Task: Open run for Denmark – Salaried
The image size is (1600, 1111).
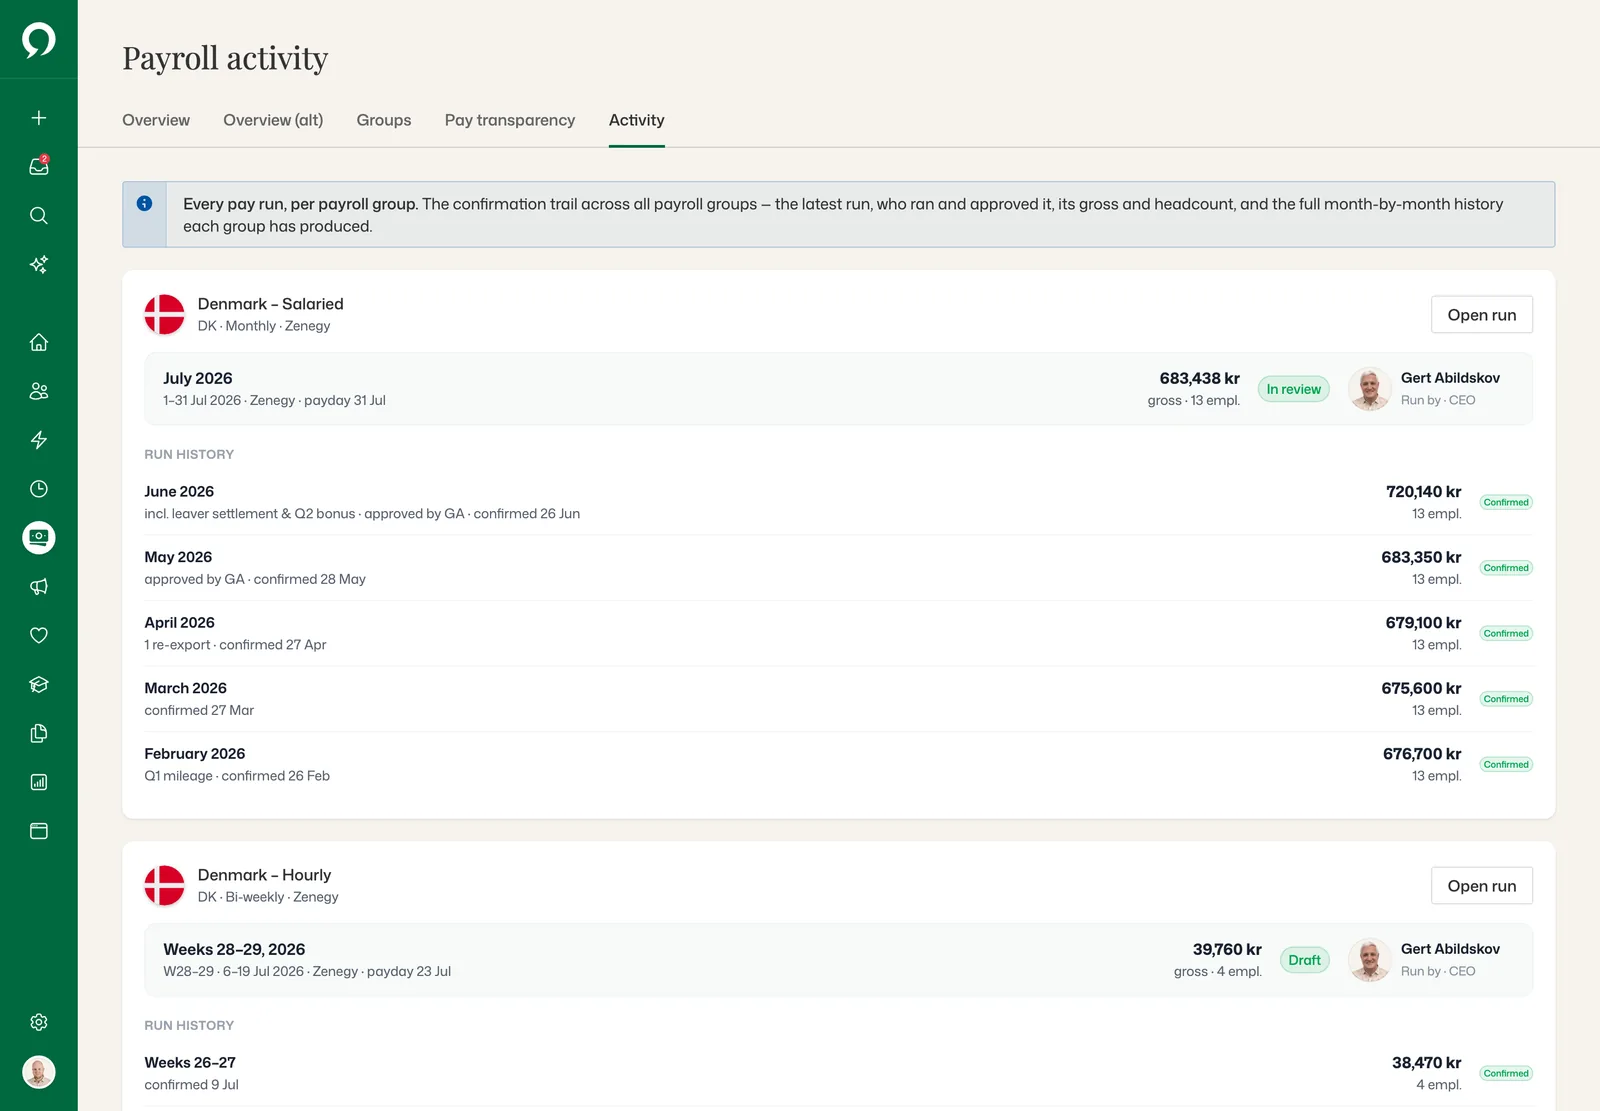Action: click(x=1482, y=315)
